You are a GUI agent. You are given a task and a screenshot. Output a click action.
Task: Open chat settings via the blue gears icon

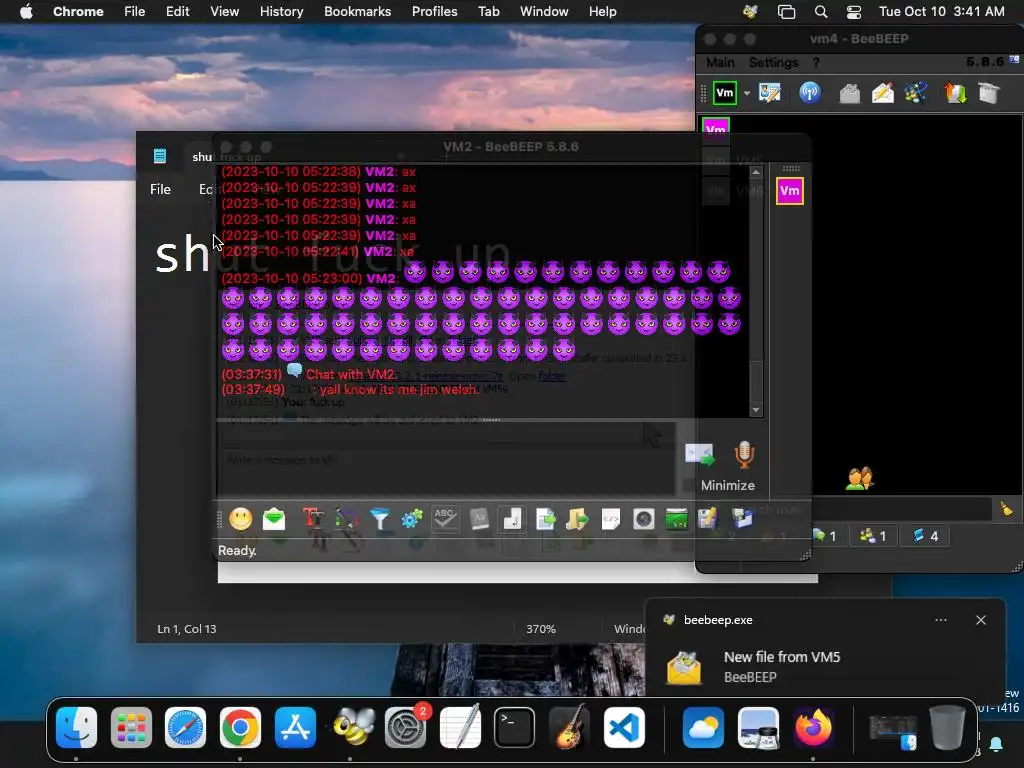pyautogui.click(x=412, y=519)
